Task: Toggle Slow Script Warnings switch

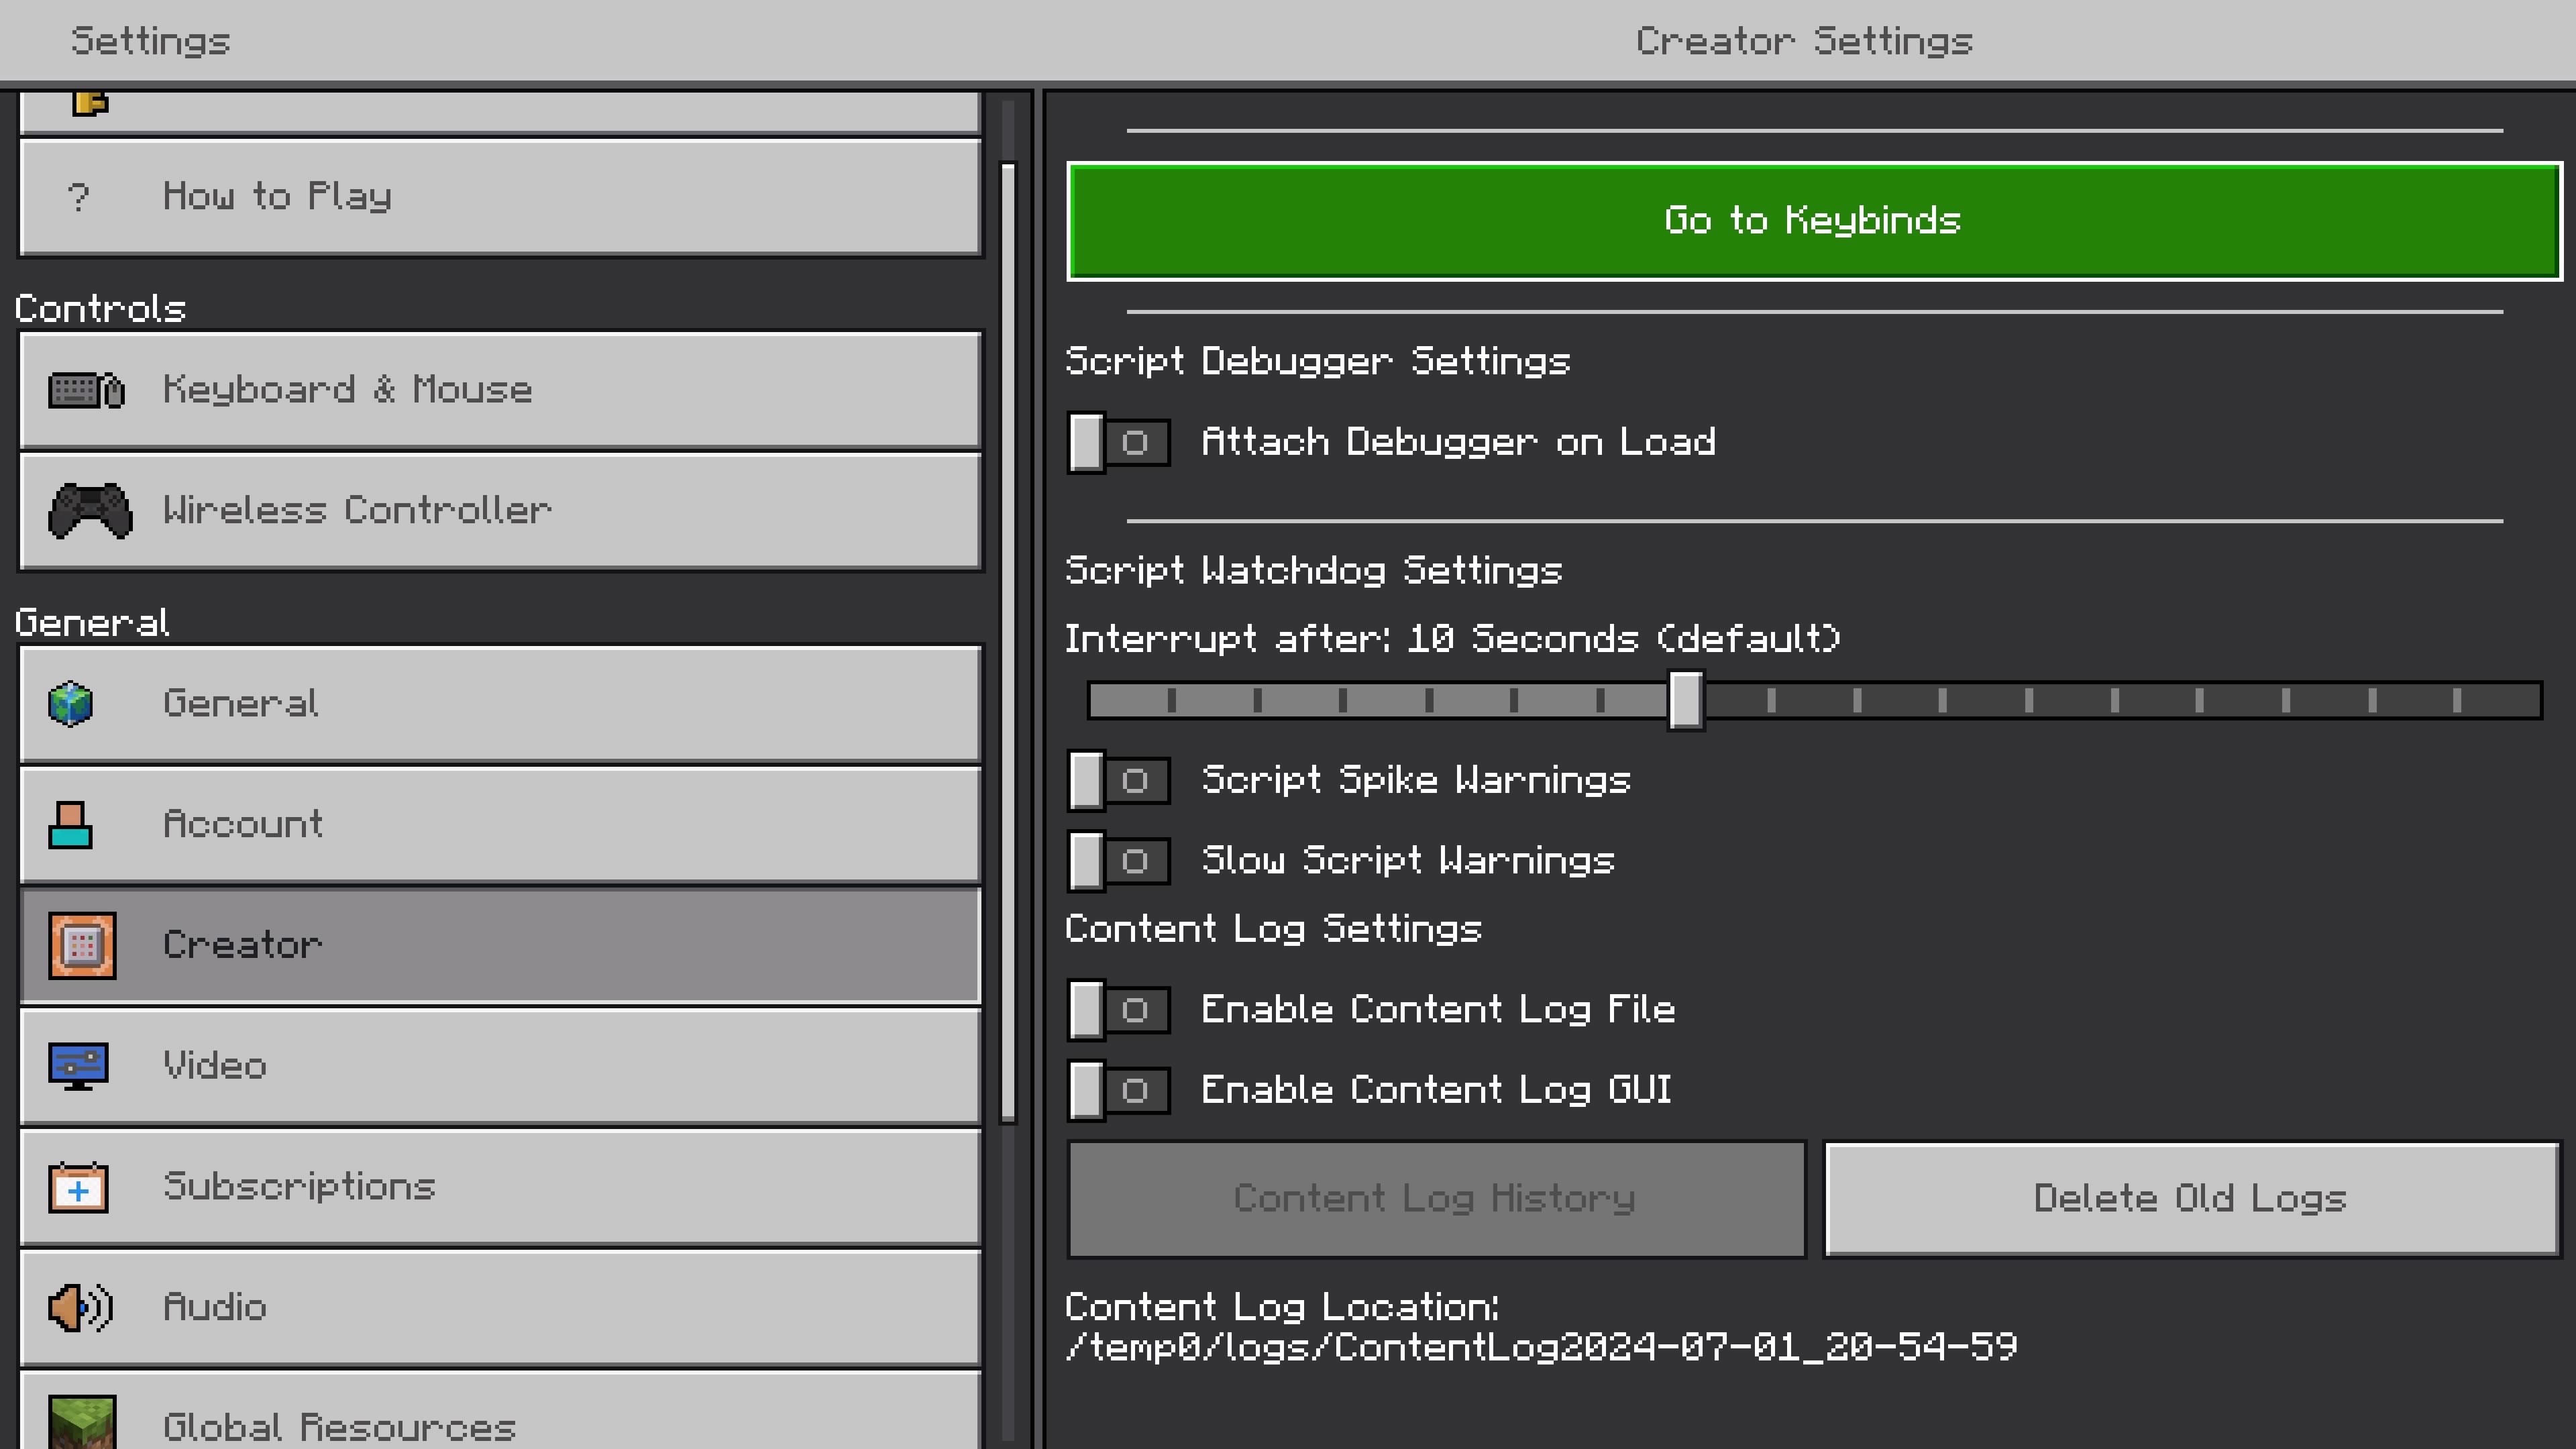Action: [1118, 861]
